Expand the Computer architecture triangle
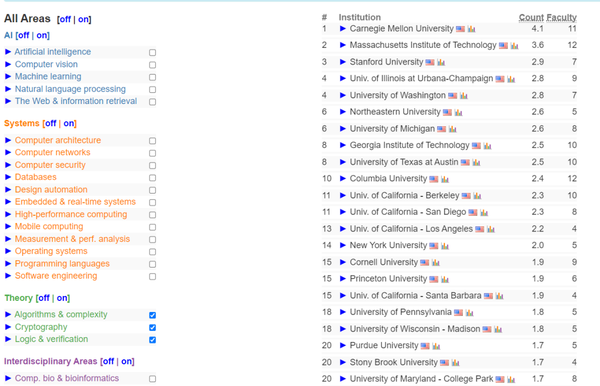This screenshot has height=386, width=600. 8,140
